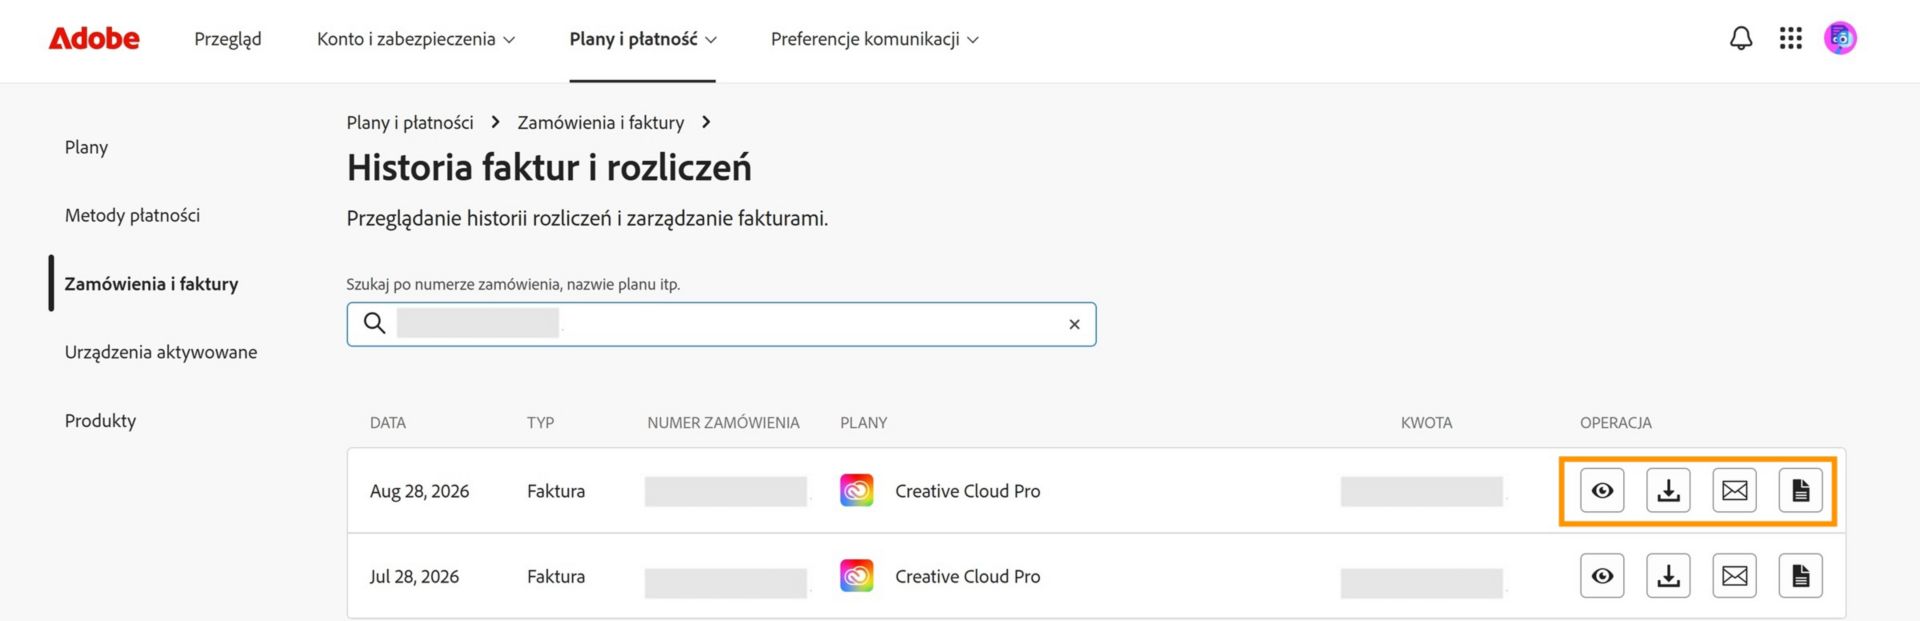Go to the Przegląd tab

(228, 39)
